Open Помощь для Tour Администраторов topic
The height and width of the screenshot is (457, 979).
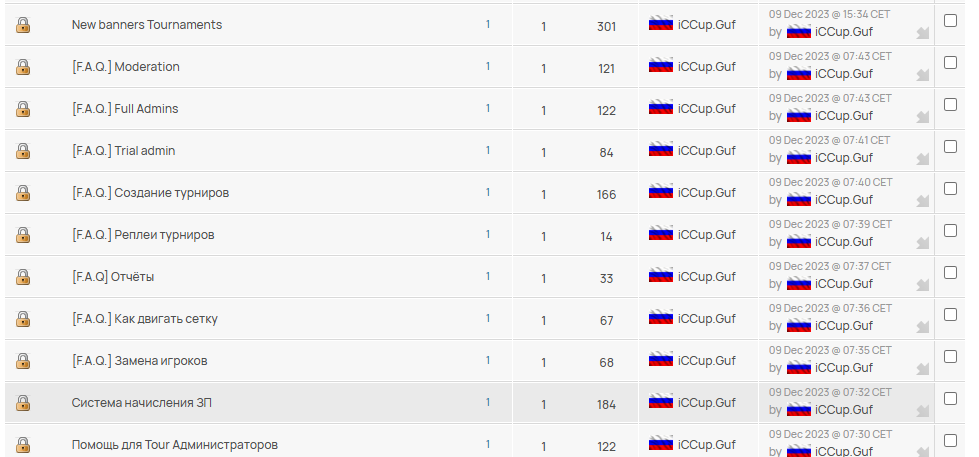175,445
